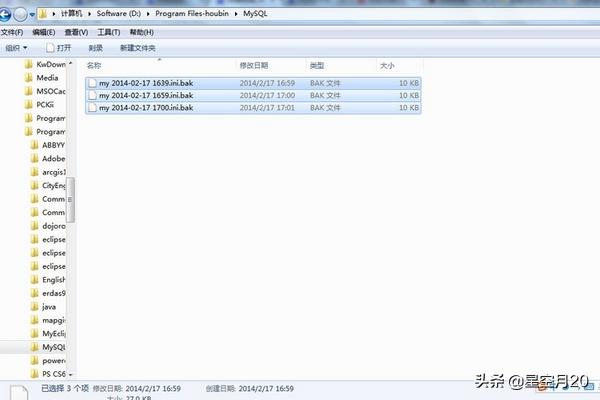The height and width of the screenshot is (400, 600).
Task: Select the Adobe folder icon in the tree
Action: (x=34, y=158)
